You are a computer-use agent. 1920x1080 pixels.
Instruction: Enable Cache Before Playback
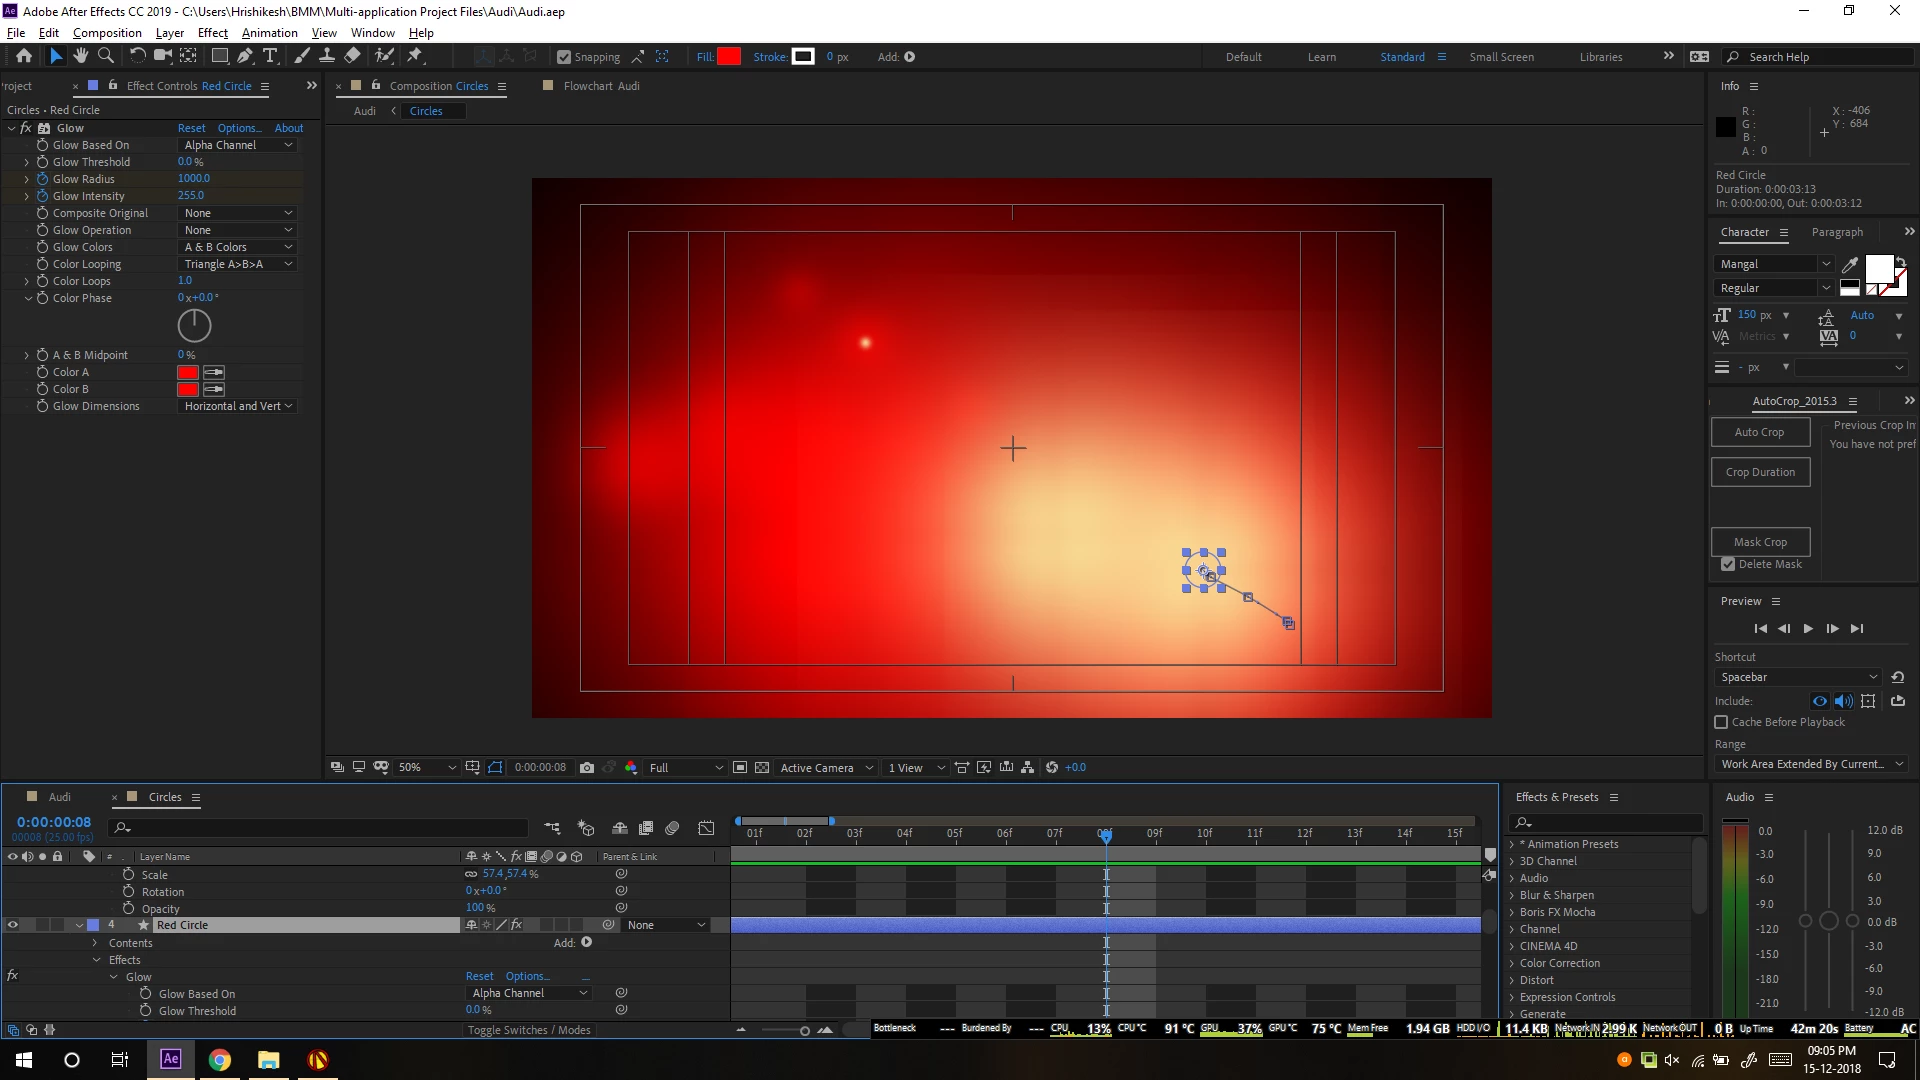coord(1721,722)
